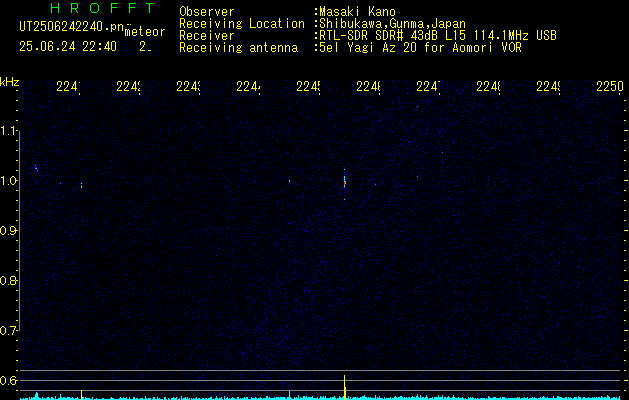Click the 2244 time axis label
Screen dimensions: 629x400
click(248, 86)
